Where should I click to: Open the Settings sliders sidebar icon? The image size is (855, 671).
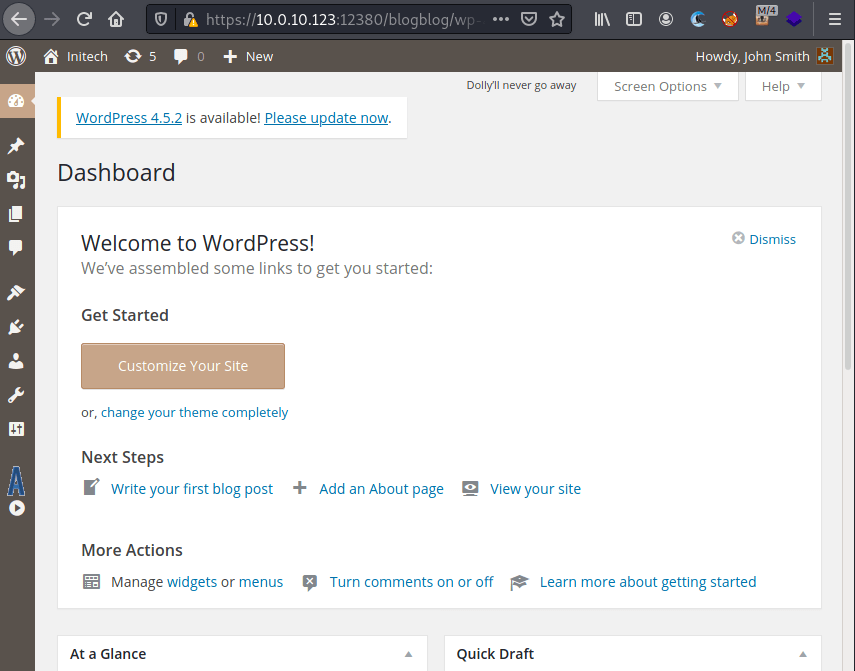16,429
